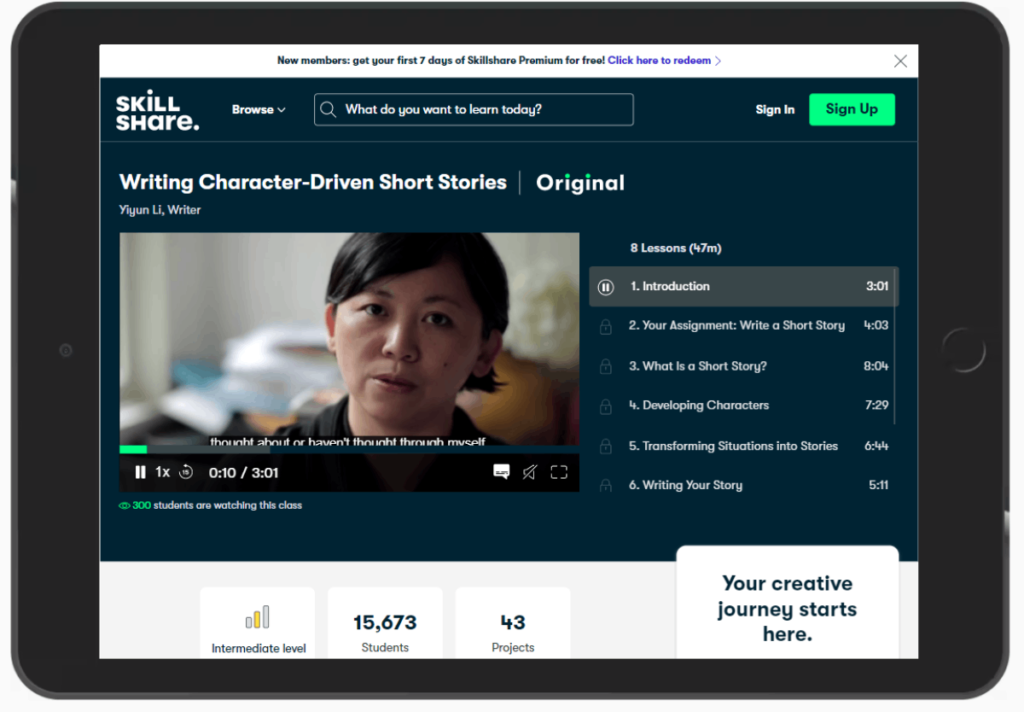Enter fullscreen video mode
This screenshot has height=712, width=1024.
[559, 472]
